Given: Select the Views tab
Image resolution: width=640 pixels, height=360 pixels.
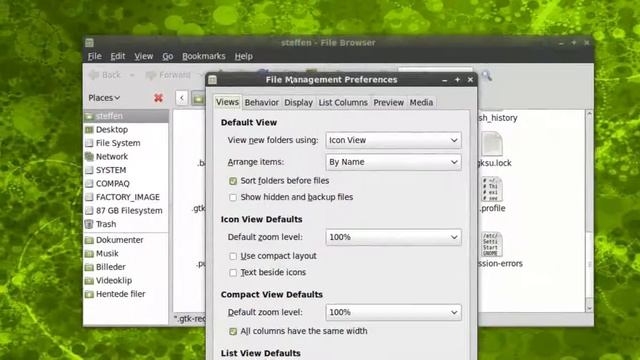Looking at the screenshot, I should coord(227,102).
